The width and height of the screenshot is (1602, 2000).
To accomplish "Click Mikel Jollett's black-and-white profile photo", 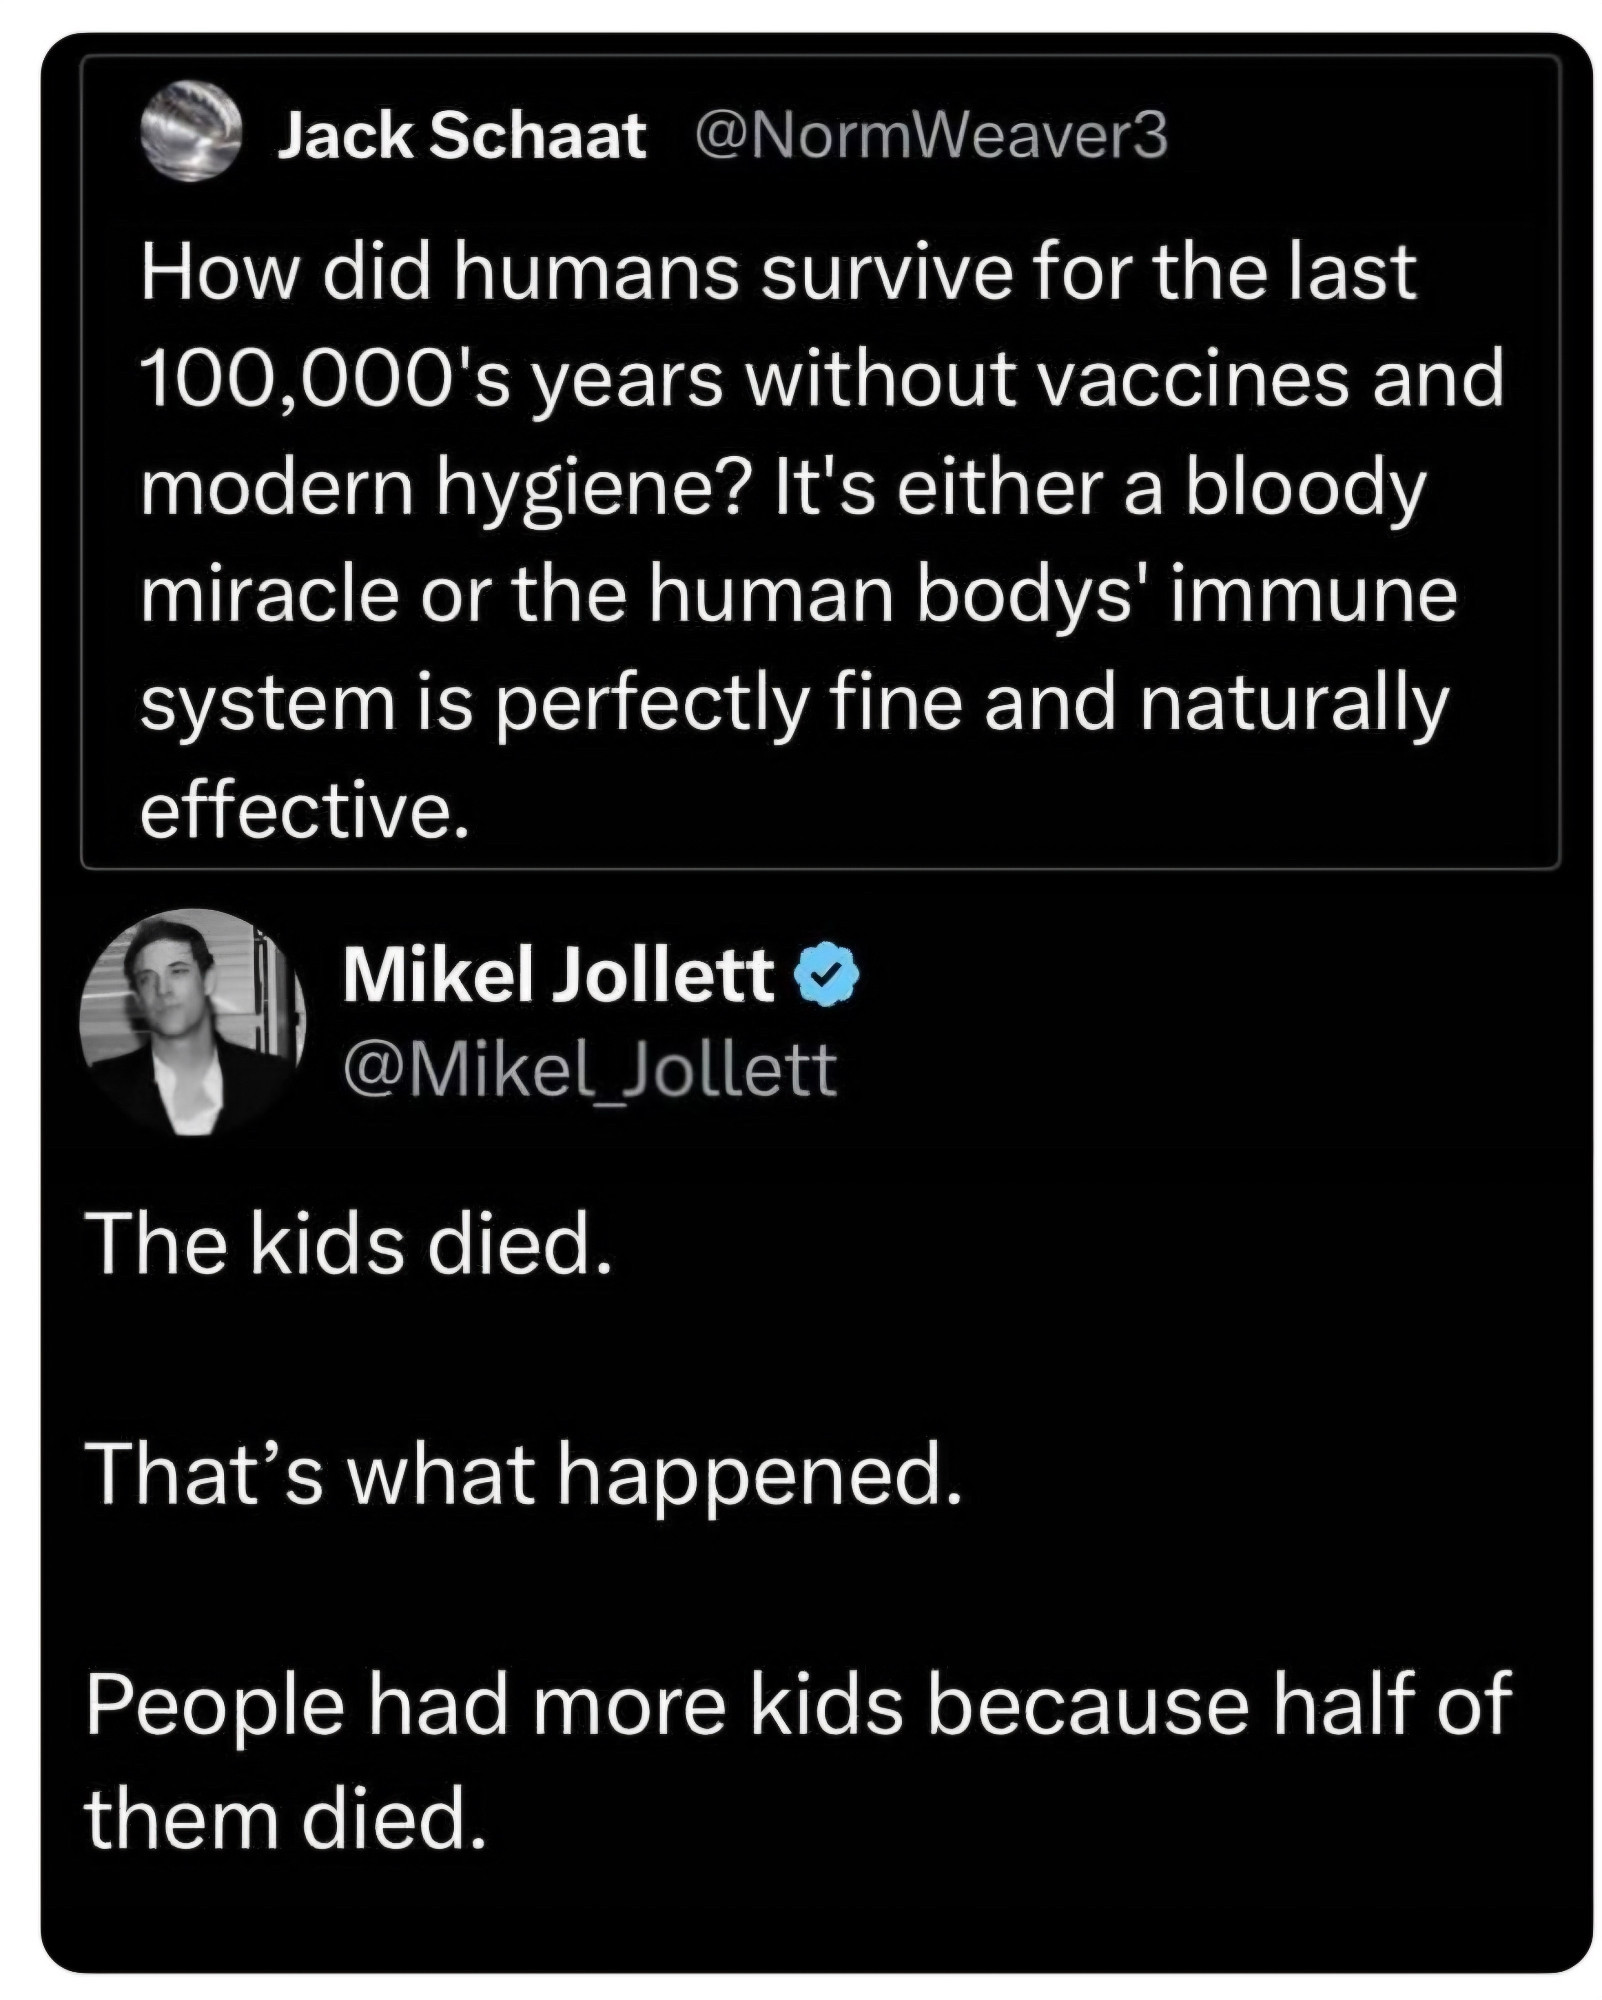I will tap(193, 1022).
